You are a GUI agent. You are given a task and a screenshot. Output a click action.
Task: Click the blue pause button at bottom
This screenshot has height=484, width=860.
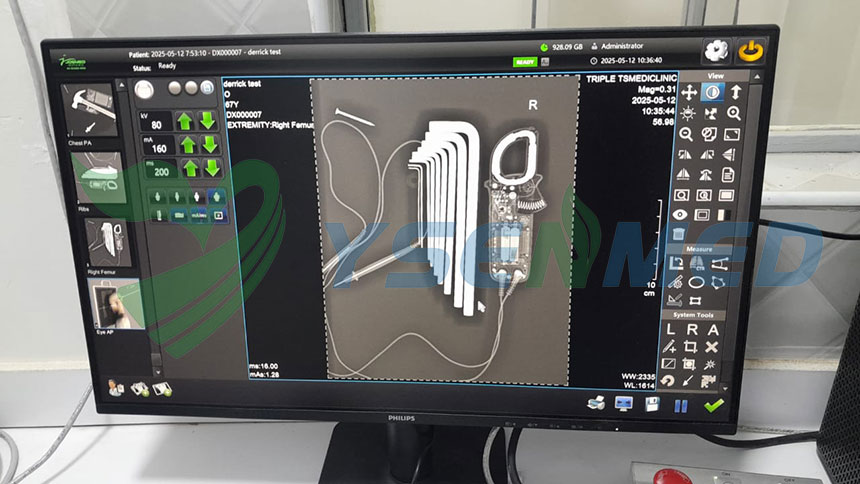[x=681, y=405]
